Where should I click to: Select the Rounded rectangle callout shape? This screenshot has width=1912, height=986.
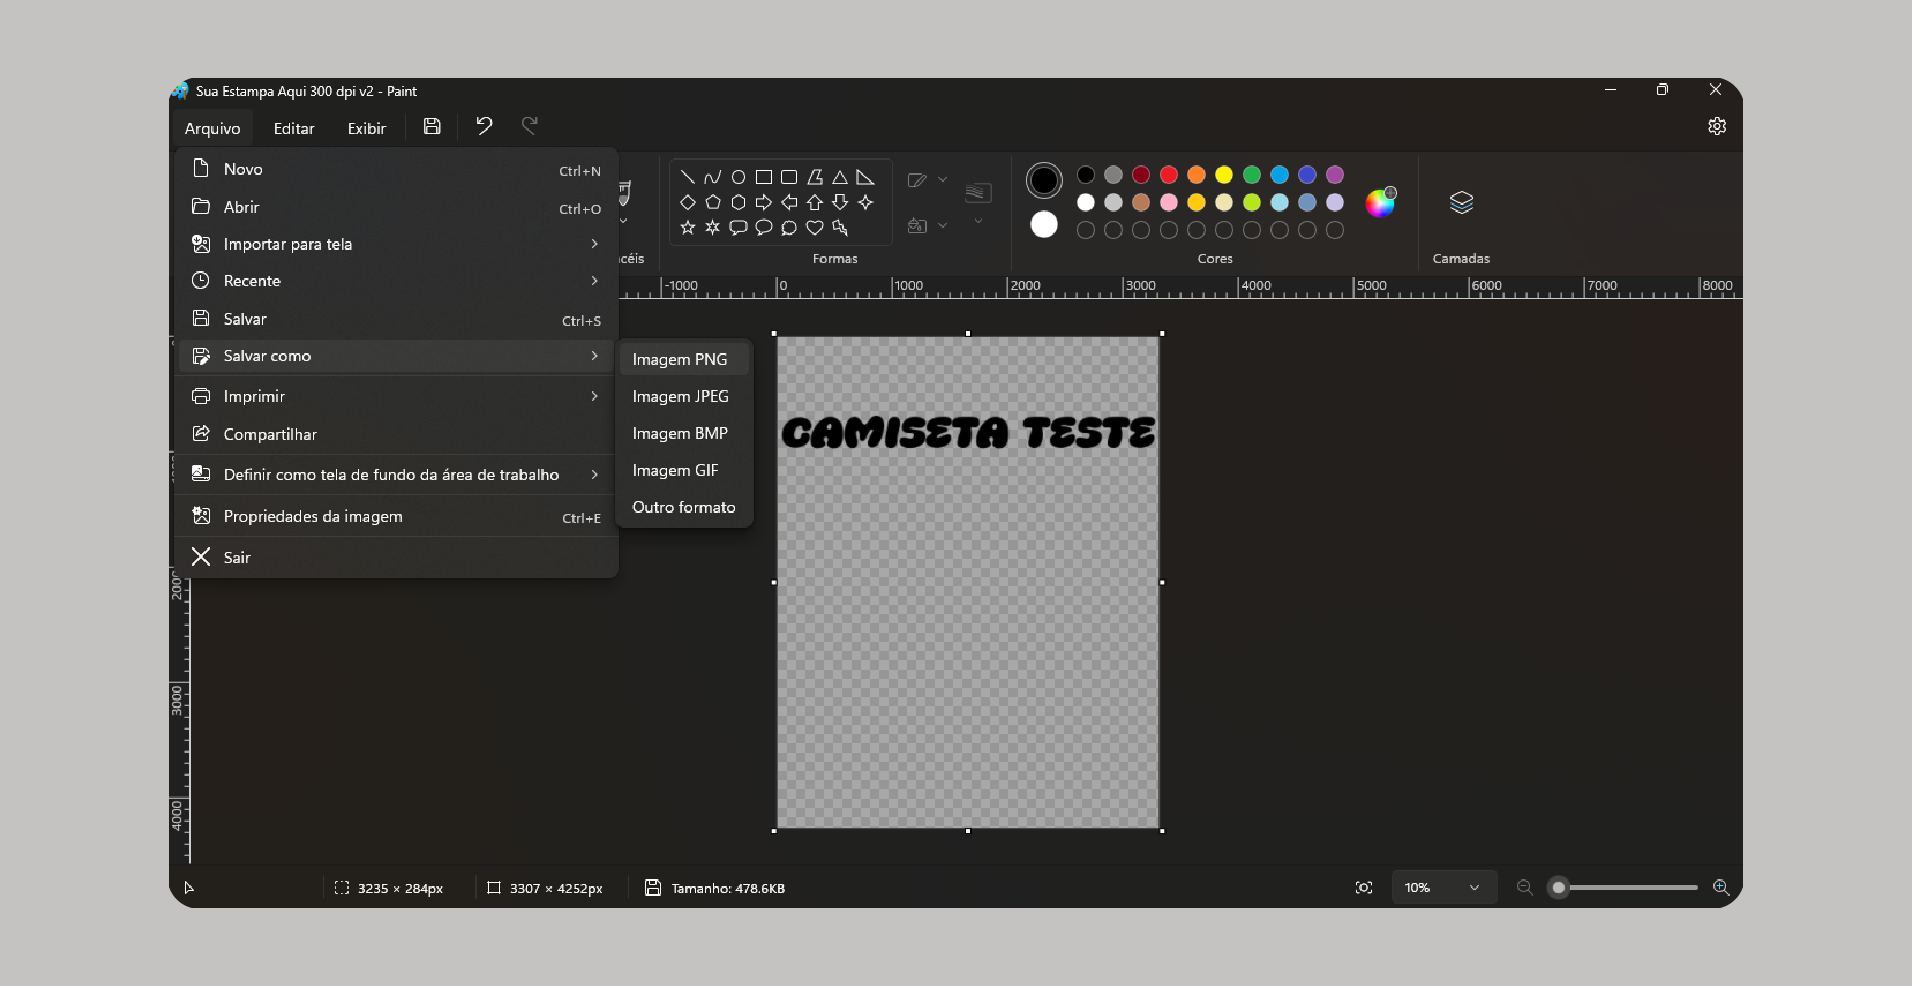(738, 228)
